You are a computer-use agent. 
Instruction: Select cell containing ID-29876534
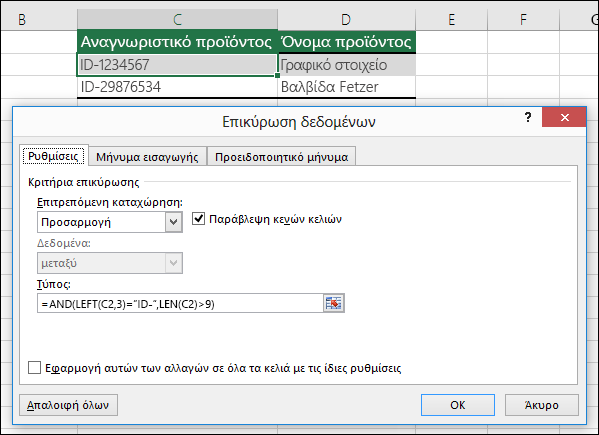tap(177, 87)
